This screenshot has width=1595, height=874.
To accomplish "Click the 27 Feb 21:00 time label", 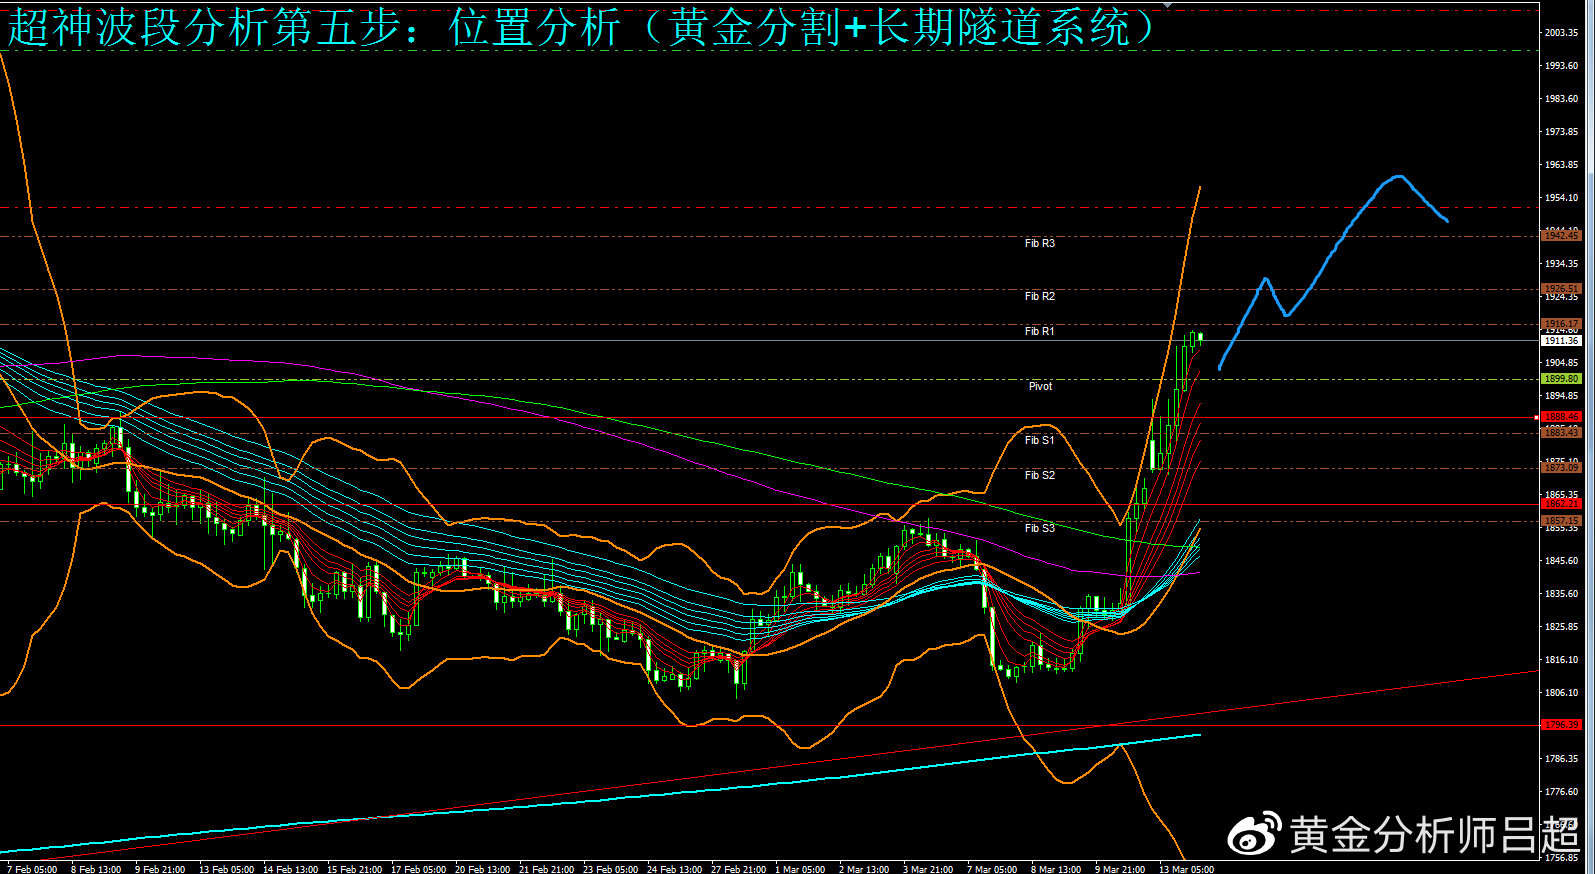I will [x=738, y=869].
